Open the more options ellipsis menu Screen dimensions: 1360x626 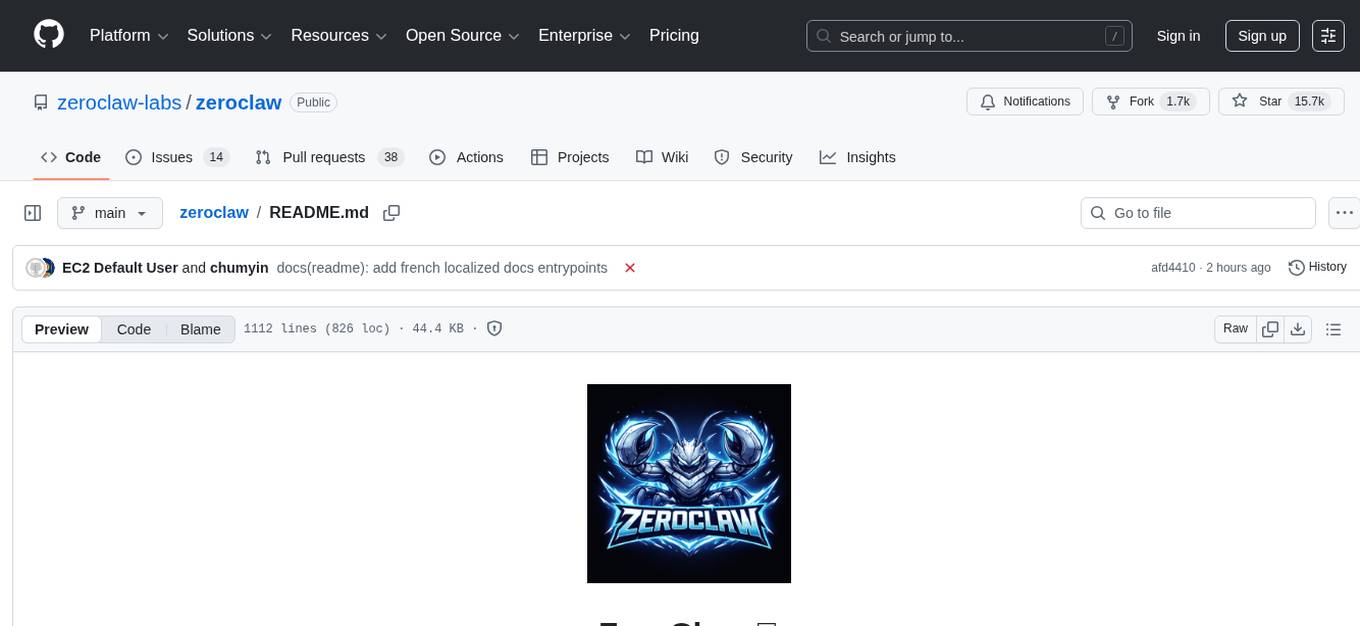tap(1344, 212)
